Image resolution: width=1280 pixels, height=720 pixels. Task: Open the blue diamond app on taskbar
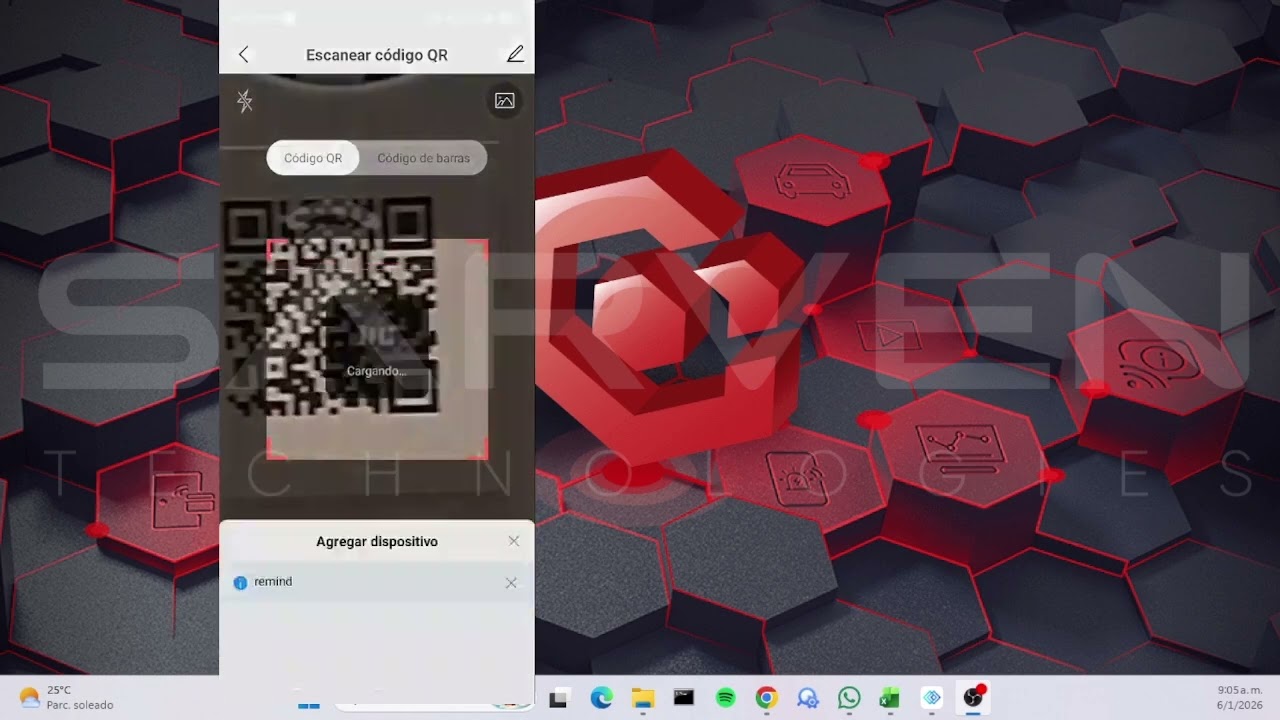[932, 698]
